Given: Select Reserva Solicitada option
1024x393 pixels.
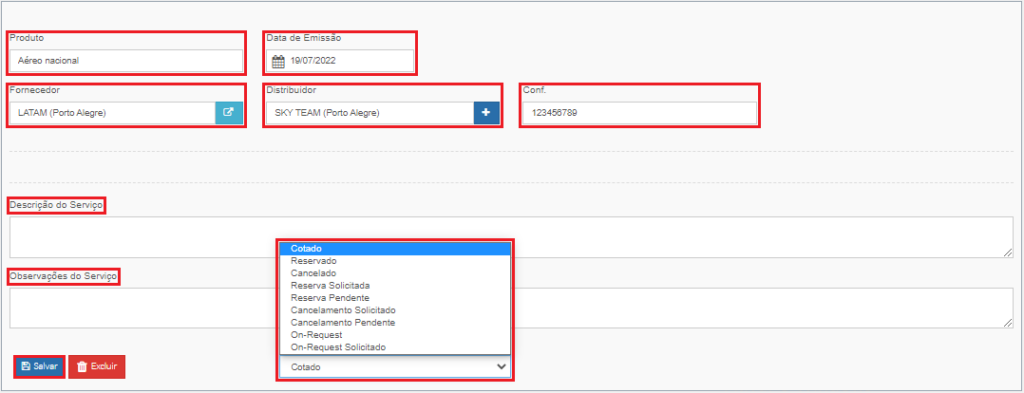Looking at the screenshot, I should 395,285.
